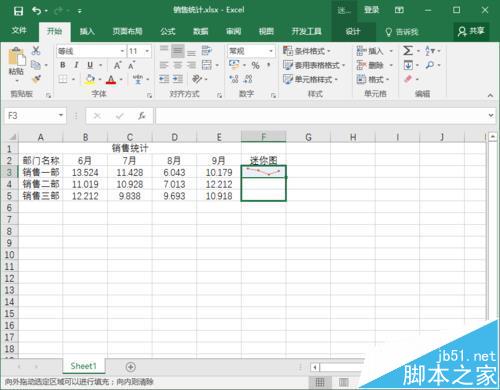500x390 pixels.
Task: Open the Name Box dropdown arrow
Action: [61, 115]
